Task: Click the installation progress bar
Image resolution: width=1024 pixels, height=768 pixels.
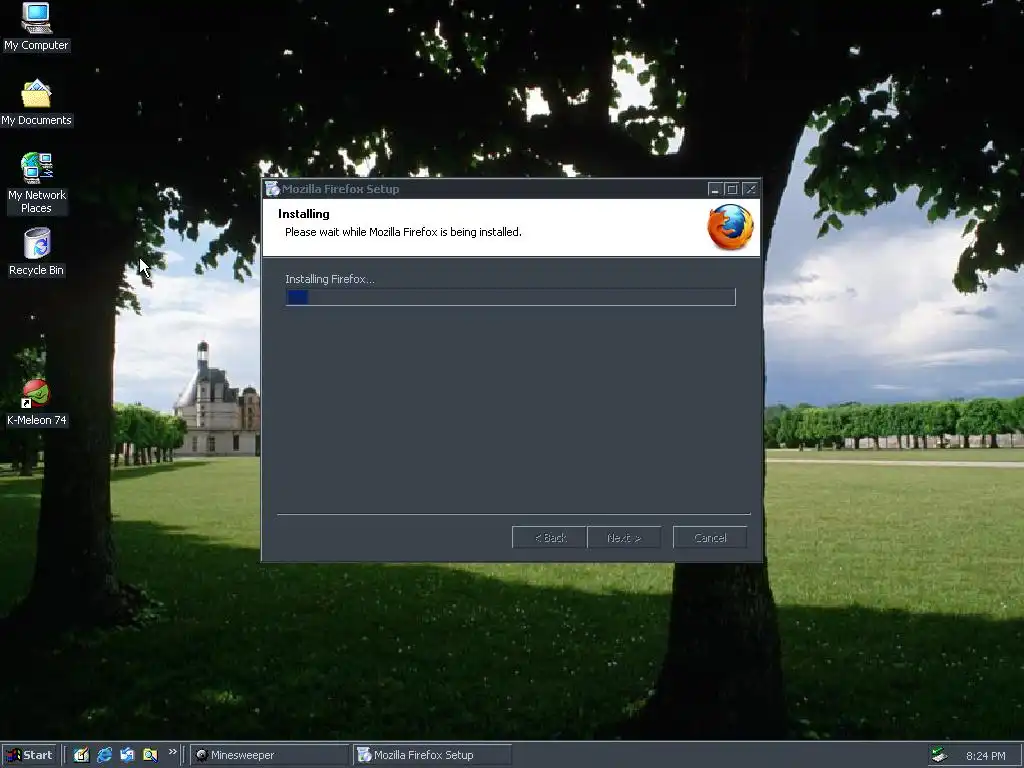Action: point(511,297)
